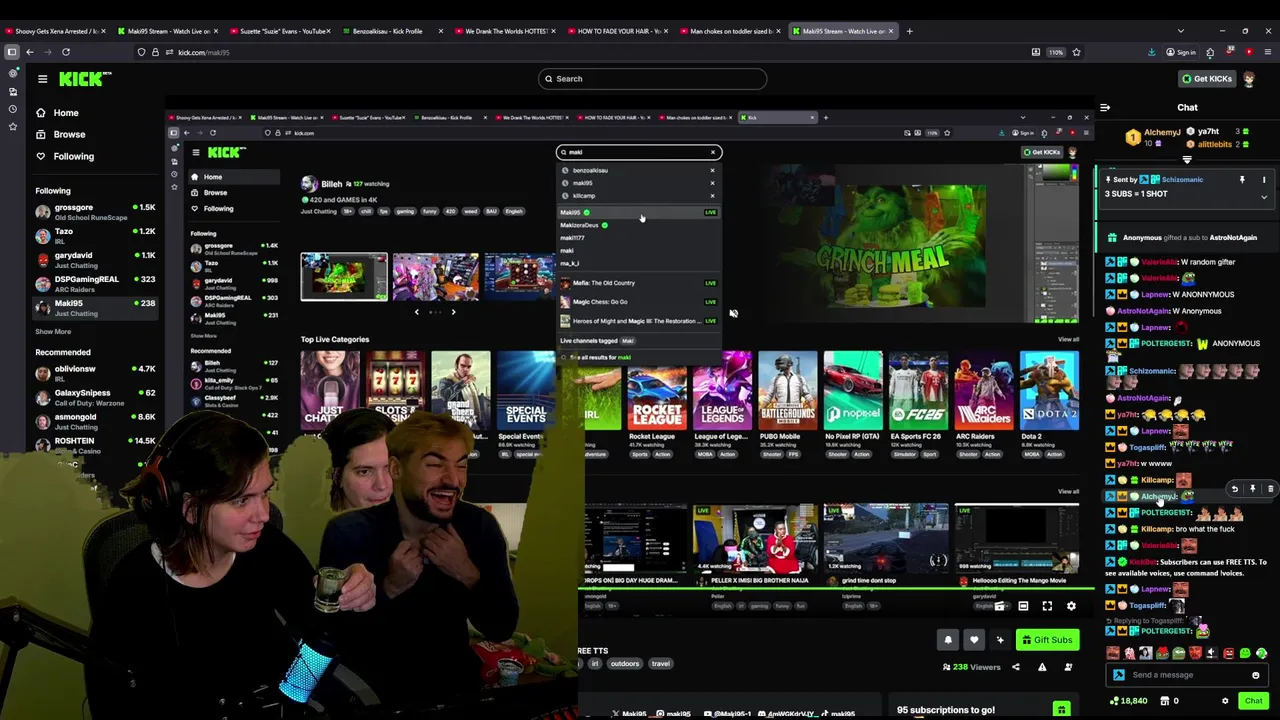Click AstroNotAgain in the gifted sub notice

point(1233,238)
